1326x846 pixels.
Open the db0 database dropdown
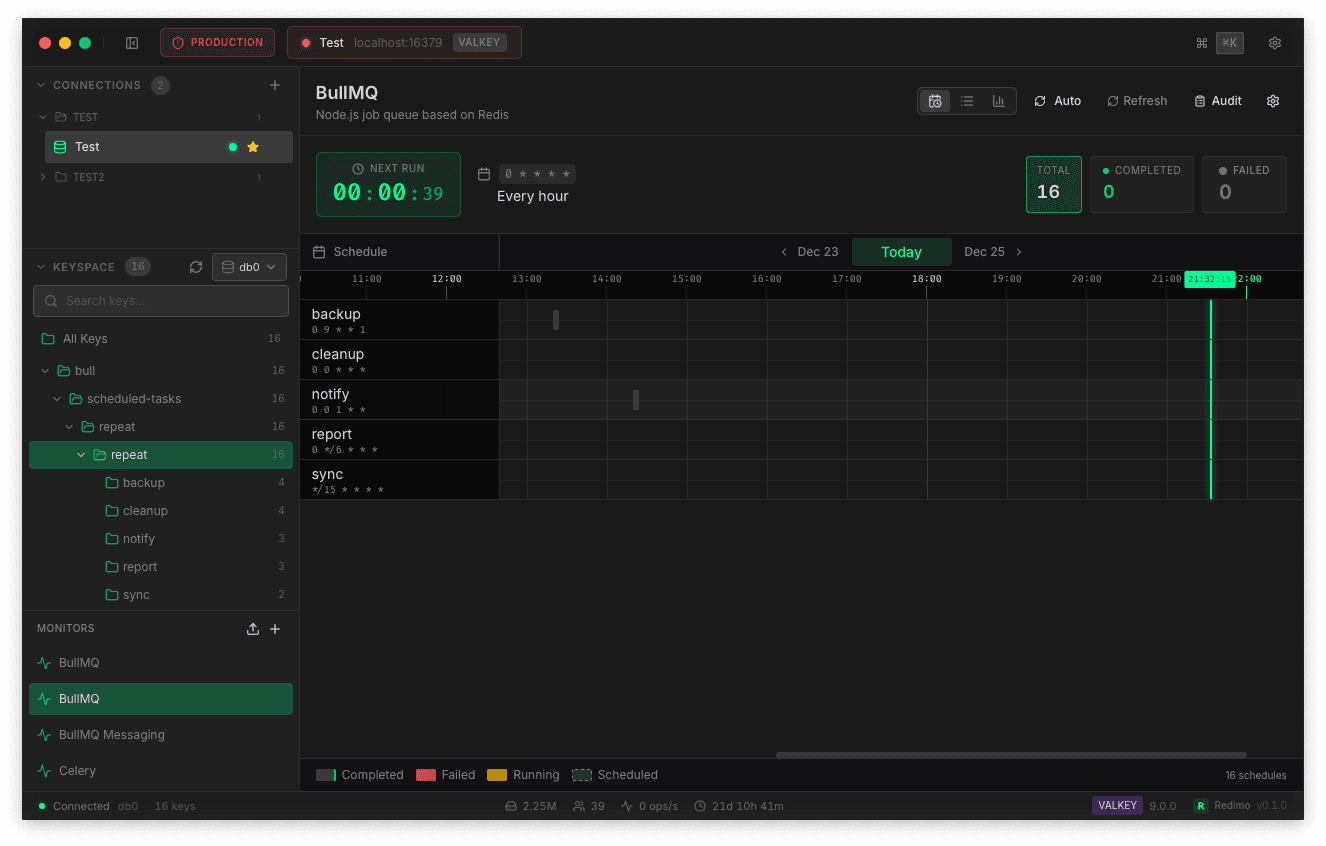pos(249,266)
